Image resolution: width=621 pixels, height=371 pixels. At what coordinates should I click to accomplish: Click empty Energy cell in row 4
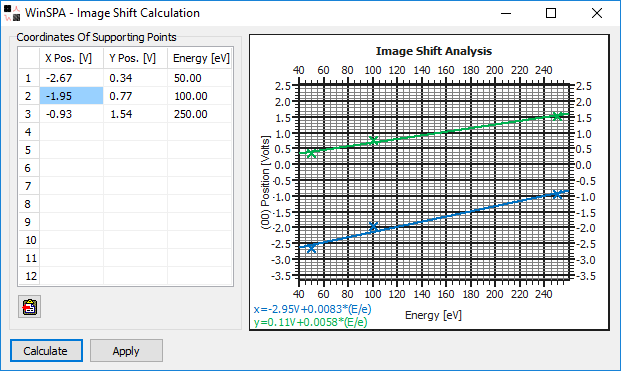point(200,132)
